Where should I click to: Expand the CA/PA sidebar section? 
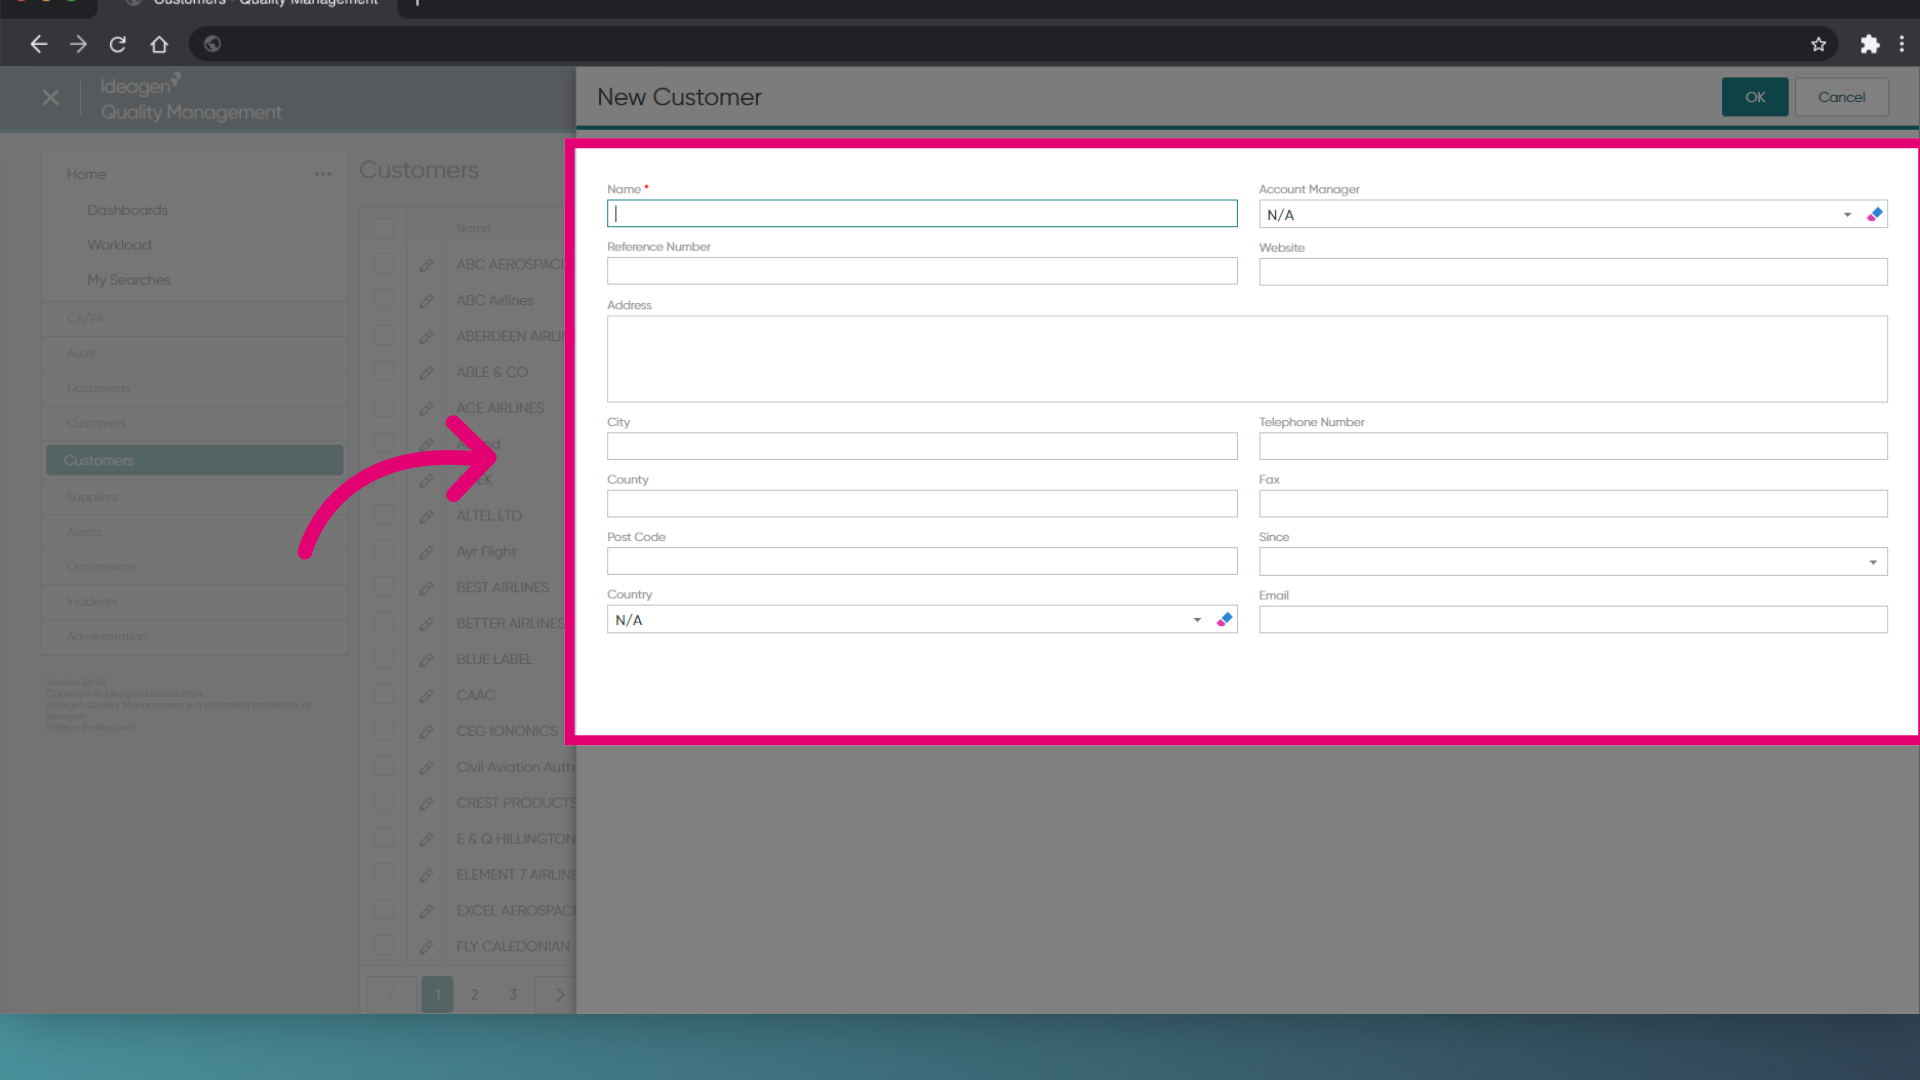(194, 319)
